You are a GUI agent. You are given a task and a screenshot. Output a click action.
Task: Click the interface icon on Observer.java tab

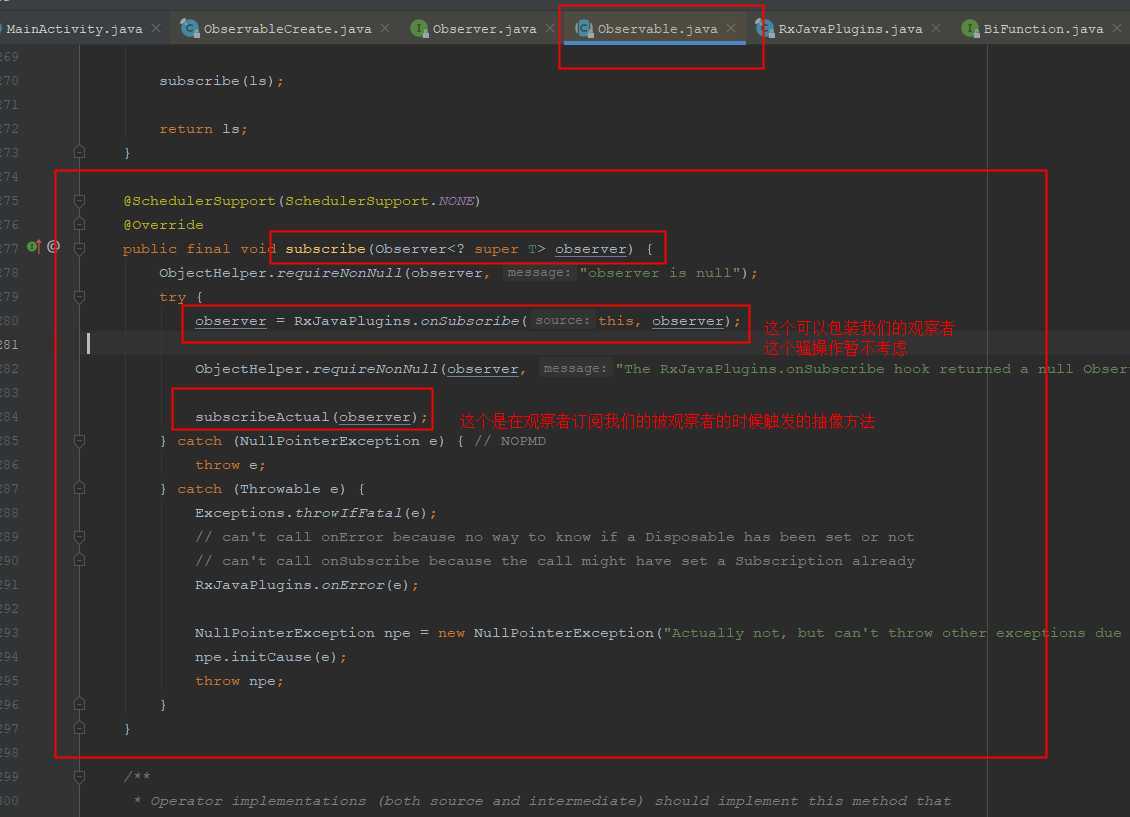[419, 28]
